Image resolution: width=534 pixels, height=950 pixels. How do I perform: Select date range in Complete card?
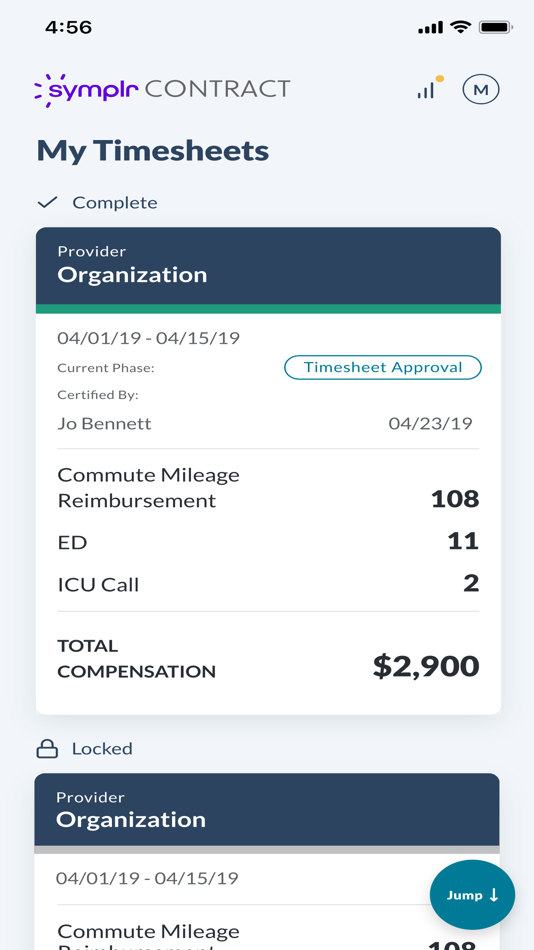149,338
